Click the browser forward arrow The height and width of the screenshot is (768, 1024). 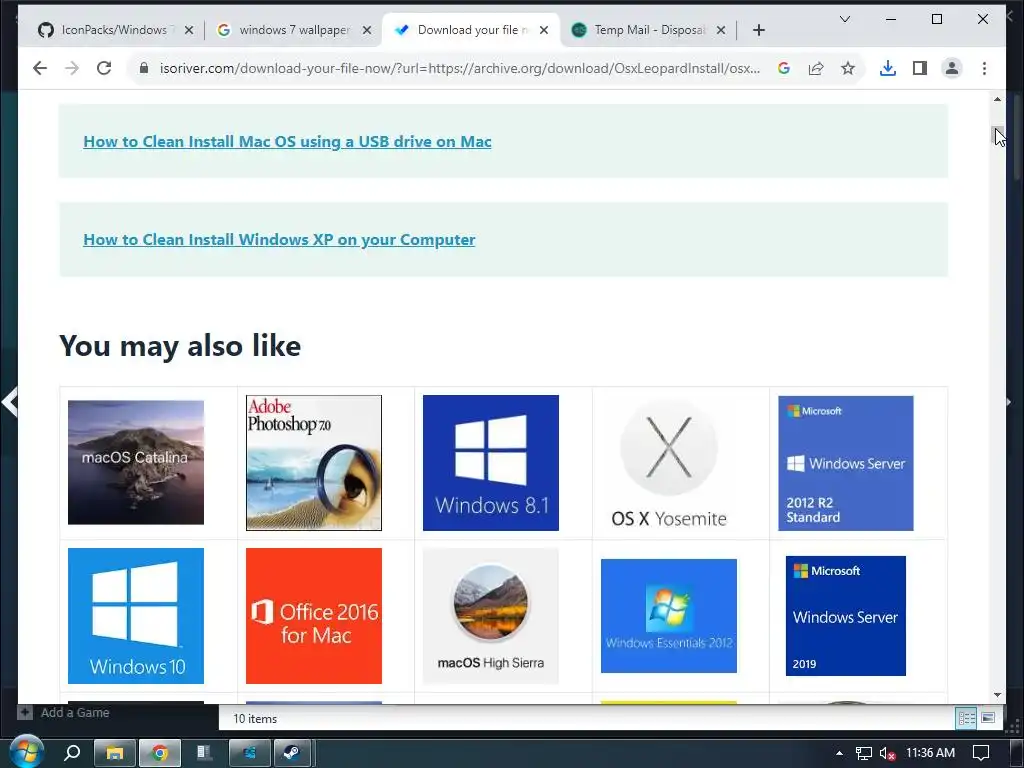[72, 68]
